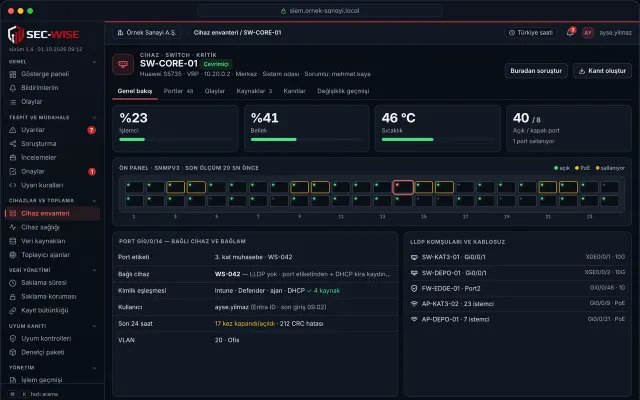Screen dimensions: 640x400
Task: Click the switch device icon beside SW-CORE-01
Action: (123, 64)
